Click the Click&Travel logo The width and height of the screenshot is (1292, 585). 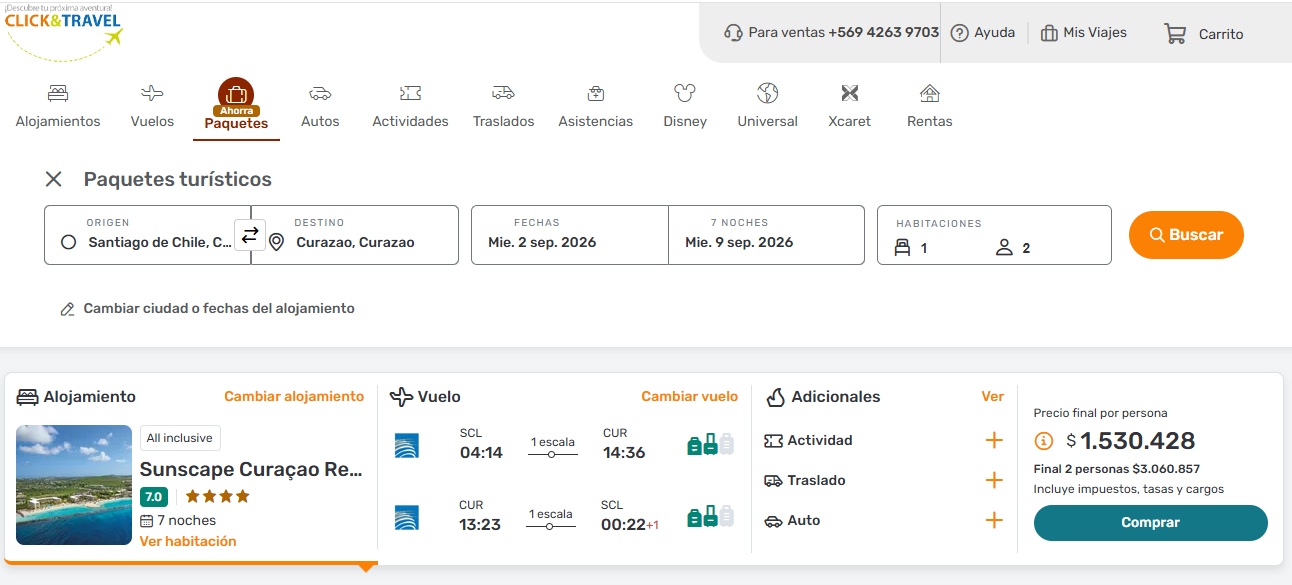point(64,28)
